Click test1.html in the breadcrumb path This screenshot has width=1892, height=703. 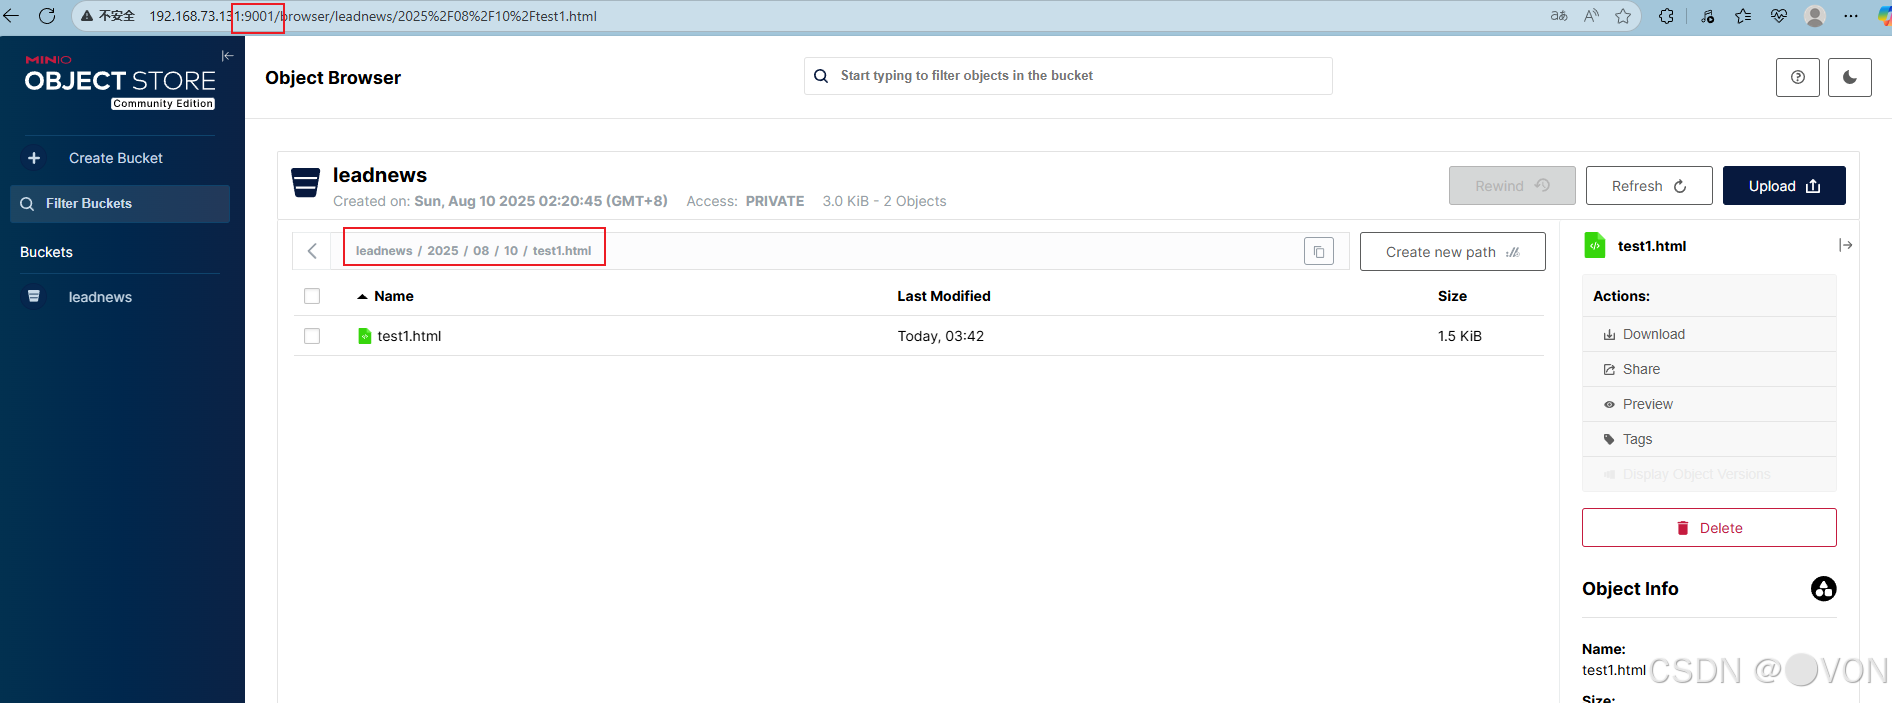(x=562, y=251)
